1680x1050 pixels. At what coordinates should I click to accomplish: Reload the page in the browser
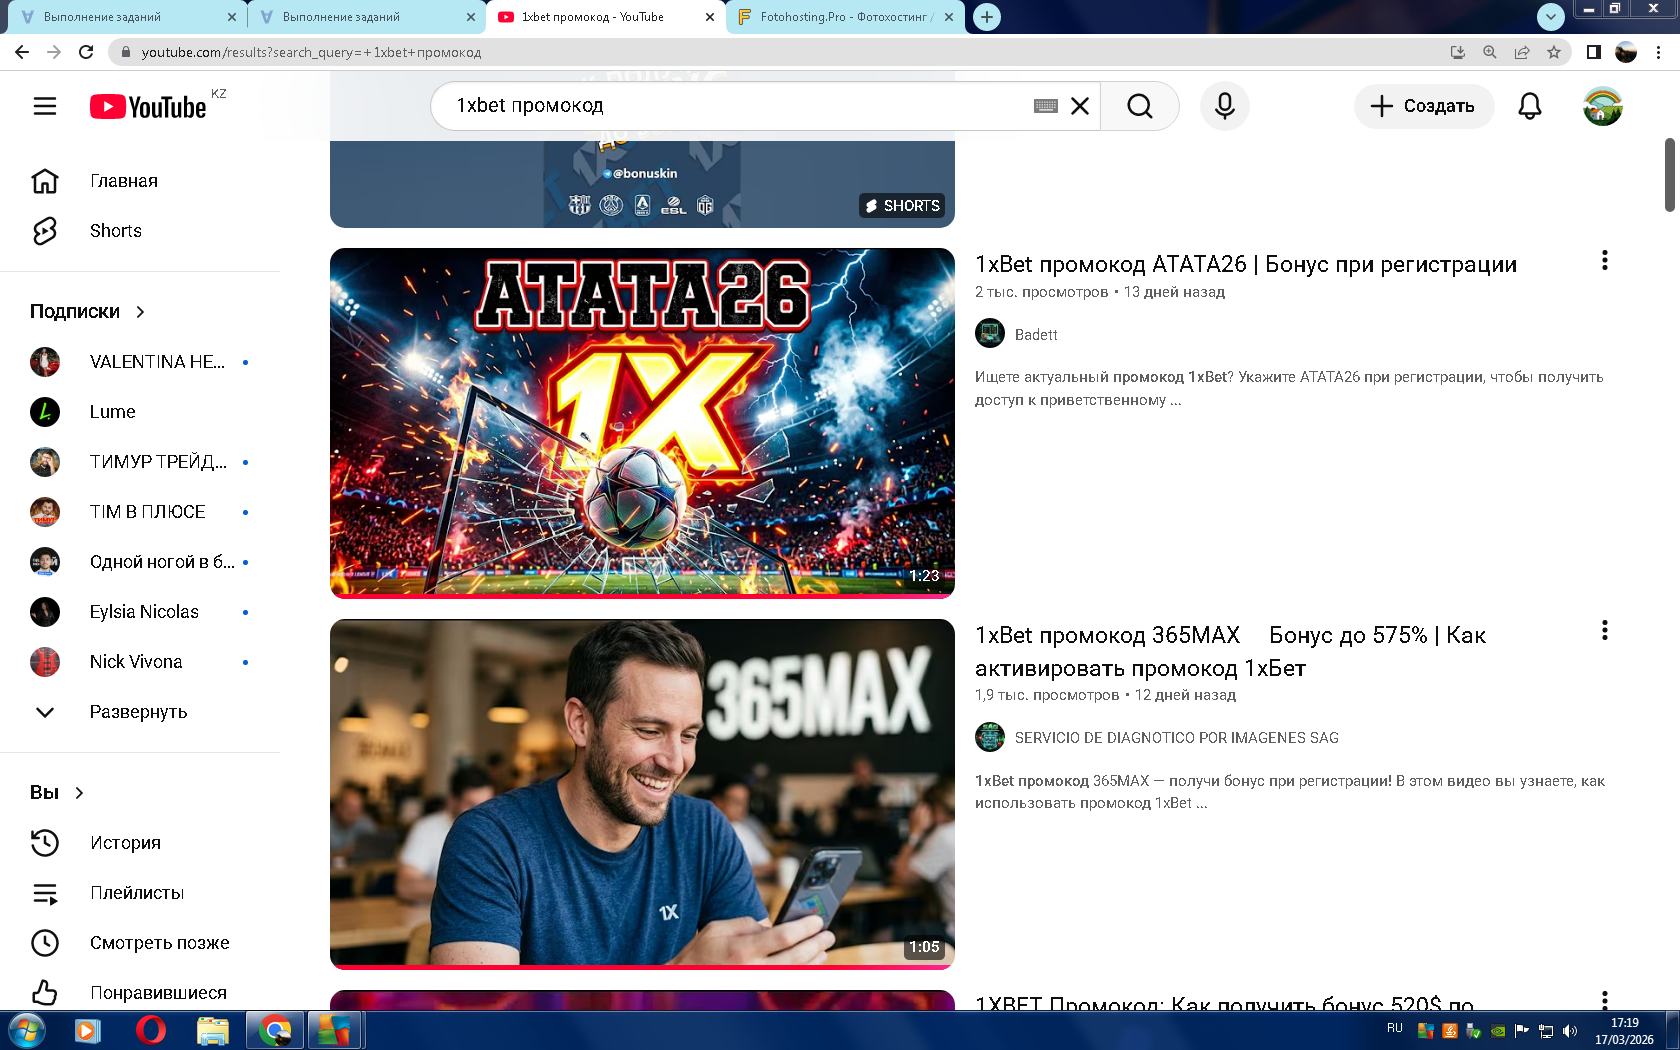tap(86, 52)
